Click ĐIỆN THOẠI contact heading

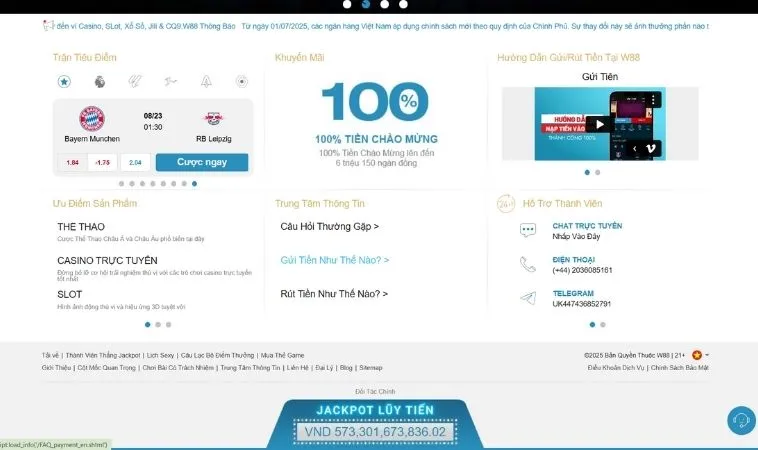coord(573,260)
